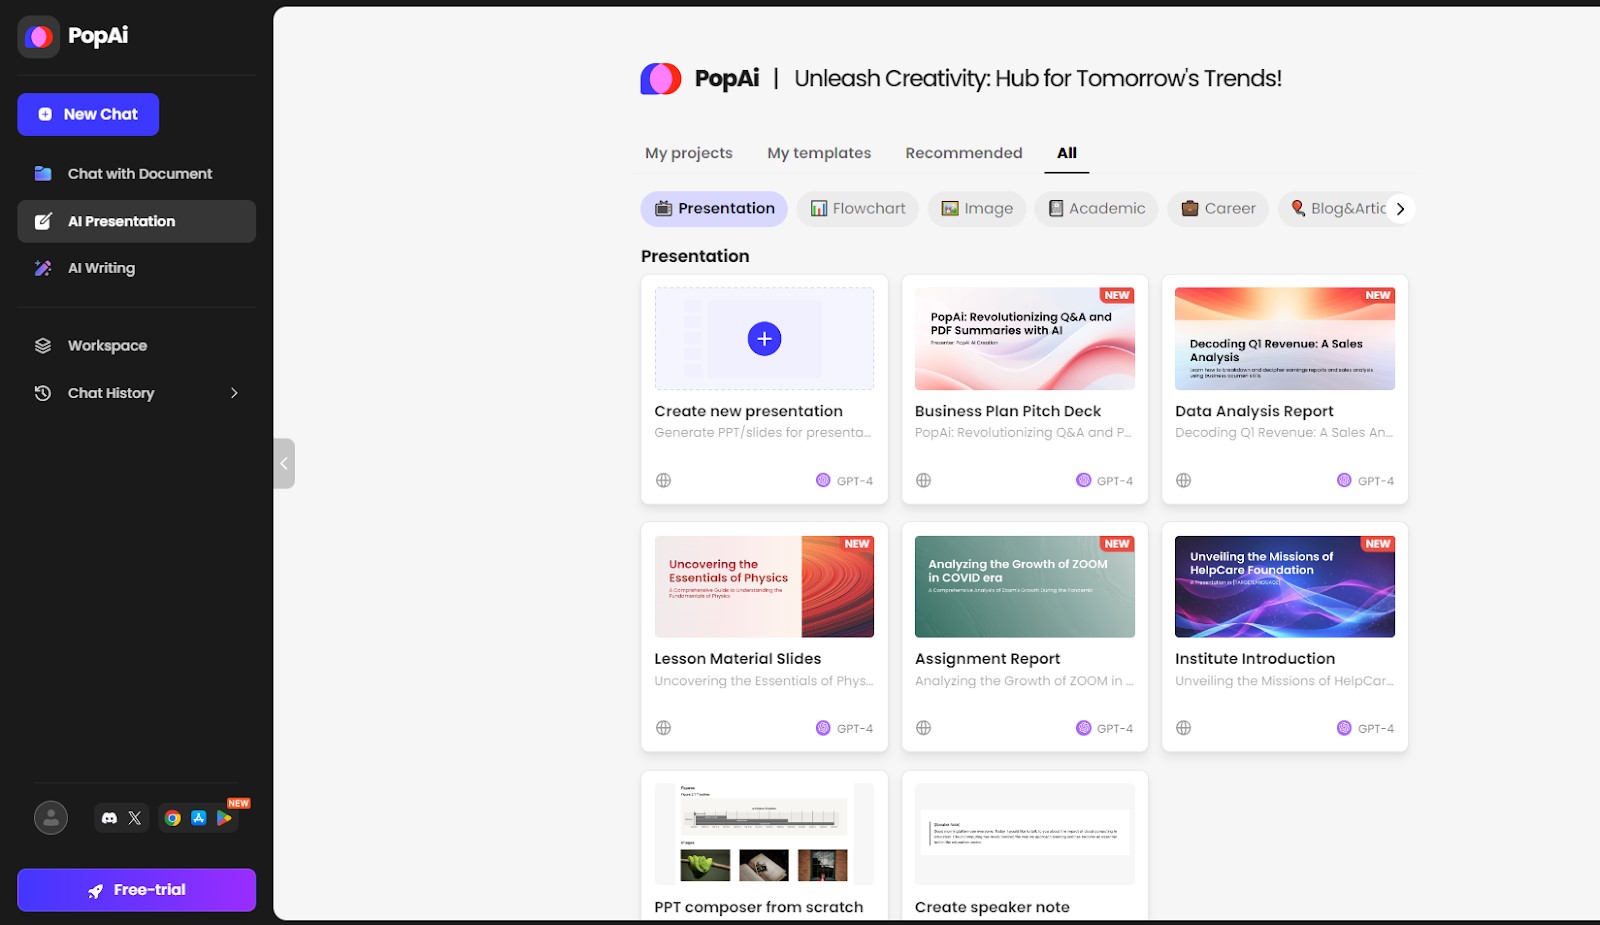Click the Free-trial button
This screenshot has height=925, width=1600.
136,890
